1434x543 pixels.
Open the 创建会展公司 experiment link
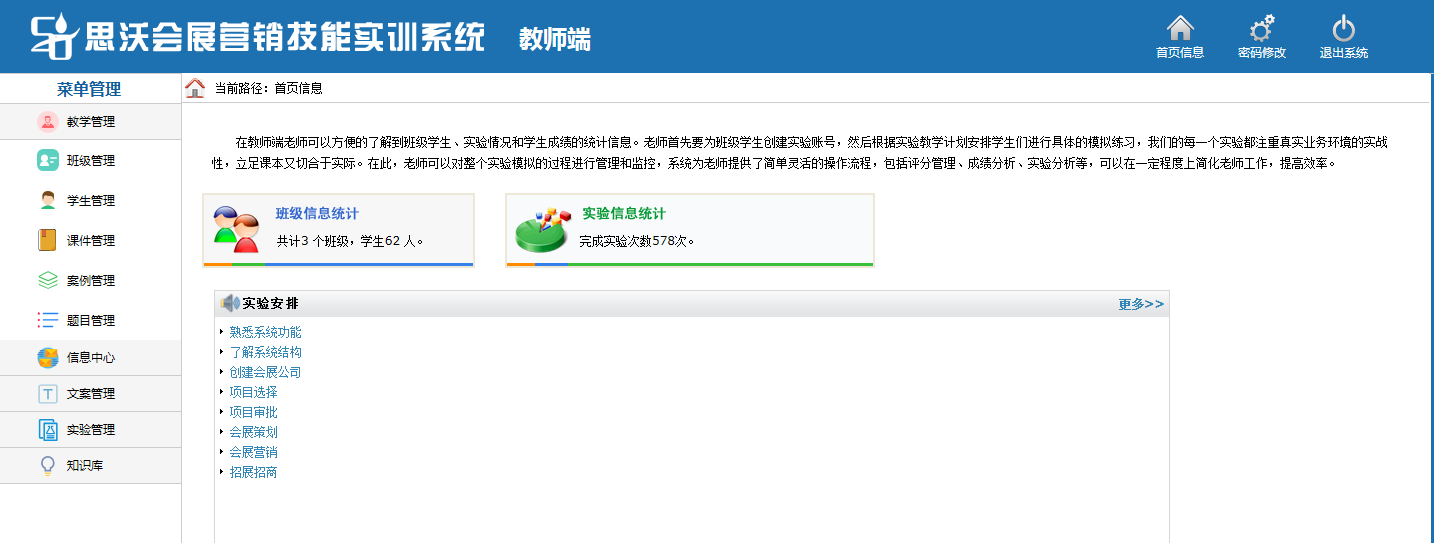click(x=265, y=372)
